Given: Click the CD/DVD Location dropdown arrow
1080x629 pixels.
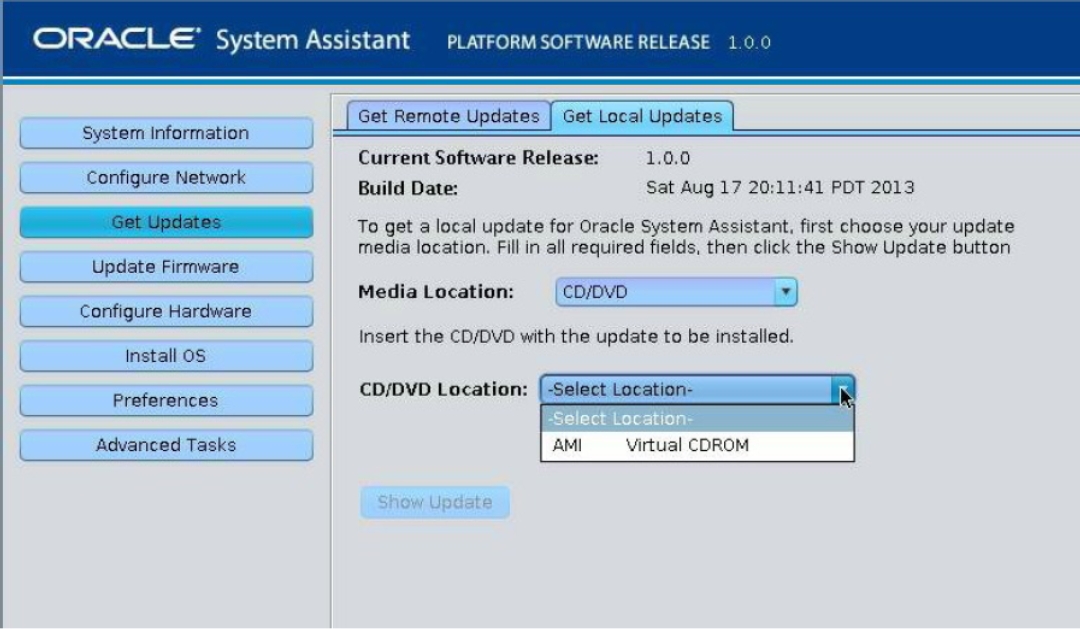Looking at the screenshot, I should tap(843, 390).
